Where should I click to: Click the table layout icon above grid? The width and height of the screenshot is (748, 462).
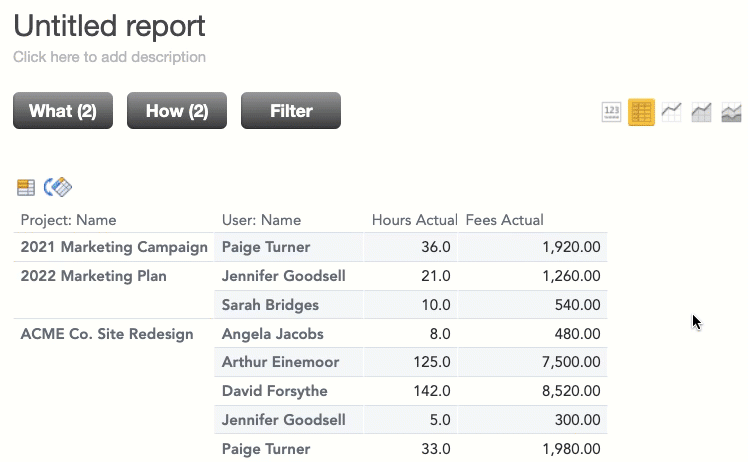[x=26, y=187]
